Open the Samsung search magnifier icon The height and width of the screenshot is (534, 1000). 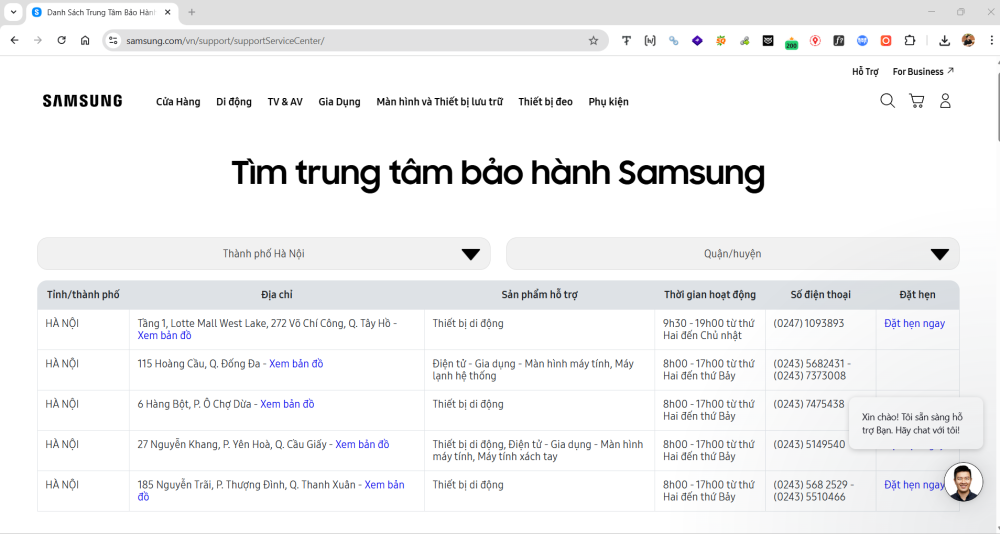(887, 101)
